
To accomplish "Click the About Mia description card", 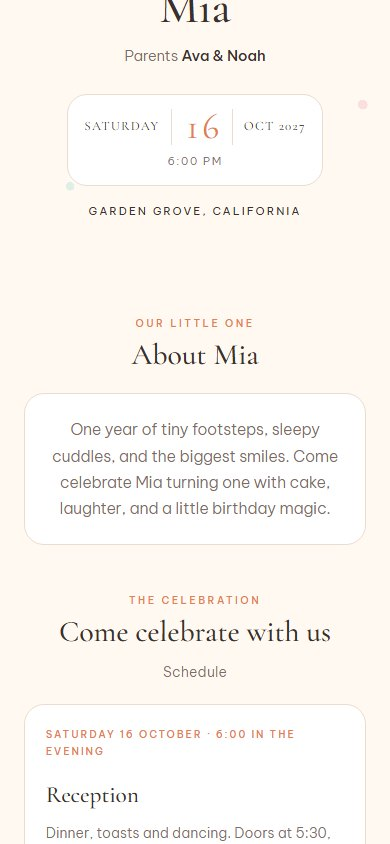I will point(195,469).
